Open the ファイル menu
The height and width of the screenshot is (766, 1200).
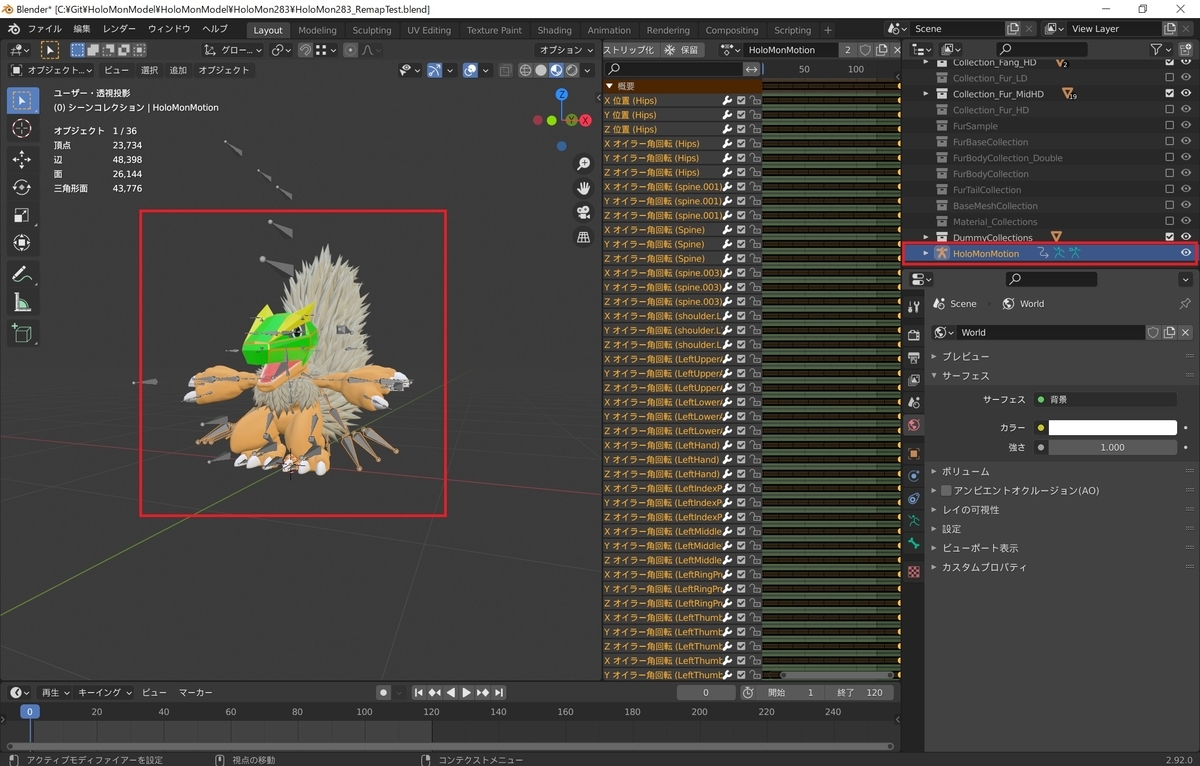point(44,29)
